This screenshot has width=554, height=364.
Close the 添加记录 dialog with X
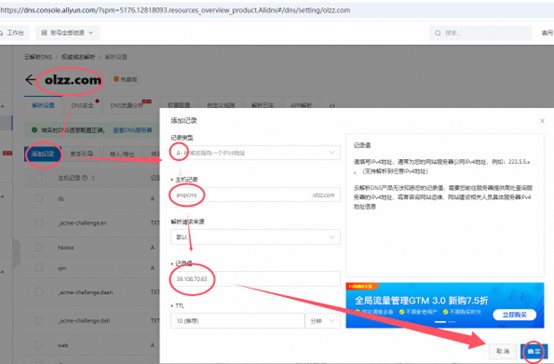point(542,121)
